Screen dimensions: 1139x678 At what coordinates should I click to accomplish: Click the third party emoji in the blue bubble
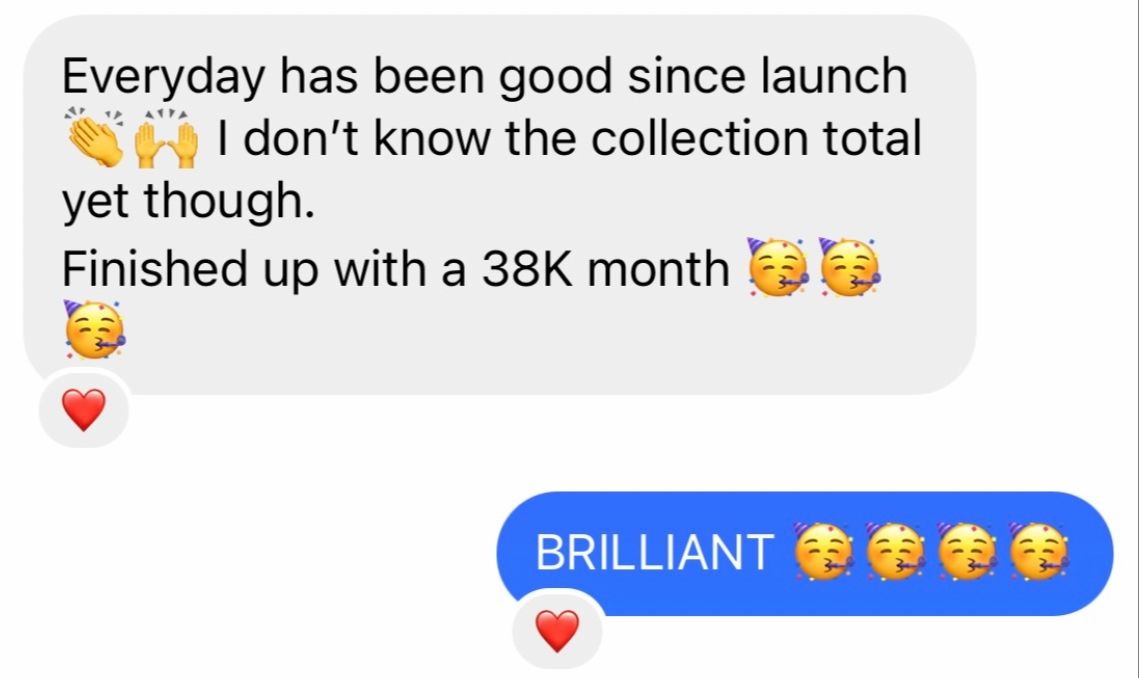pos(967,552)
